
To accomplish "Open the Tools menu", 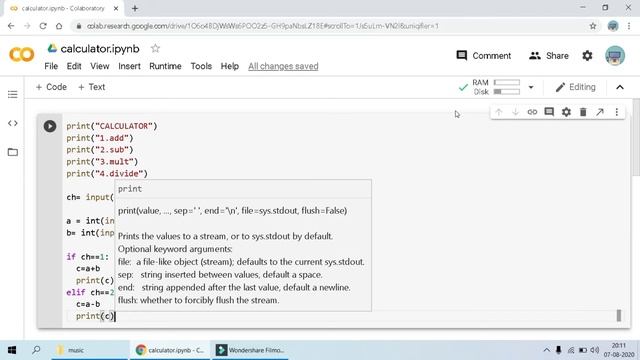I will pos(201,66).
